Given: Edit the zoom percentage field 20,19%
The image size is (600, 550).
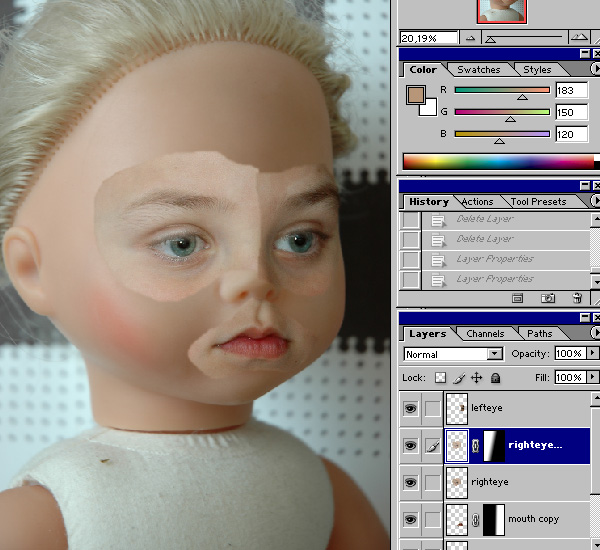Looking at the screenshot, I should (x=429, y=38).
